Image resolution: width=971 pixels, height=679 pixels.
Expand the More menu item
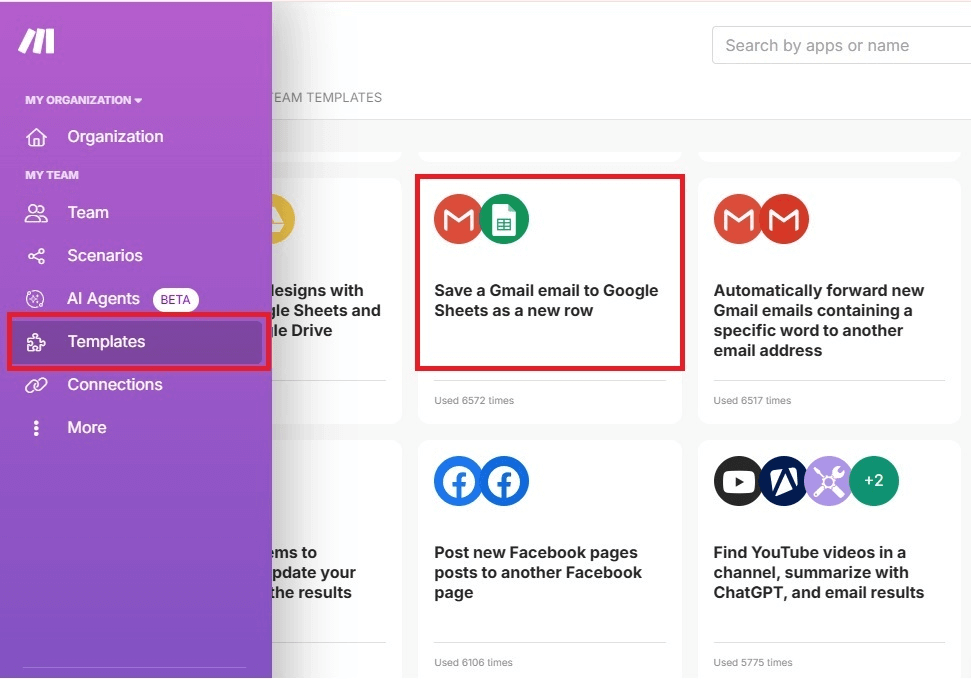point(87,428)
